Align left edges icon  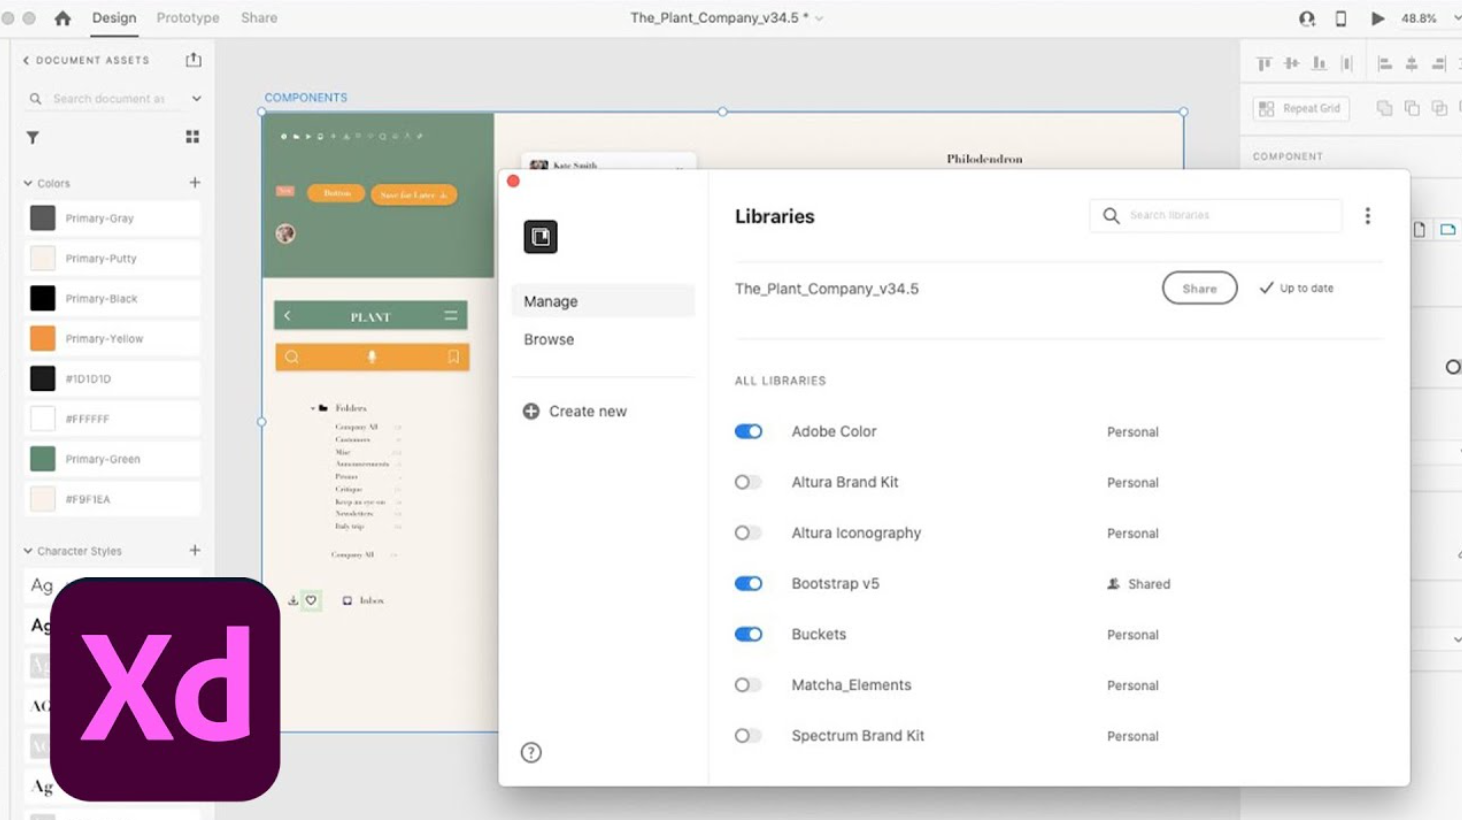click(x=1385, y=64)
